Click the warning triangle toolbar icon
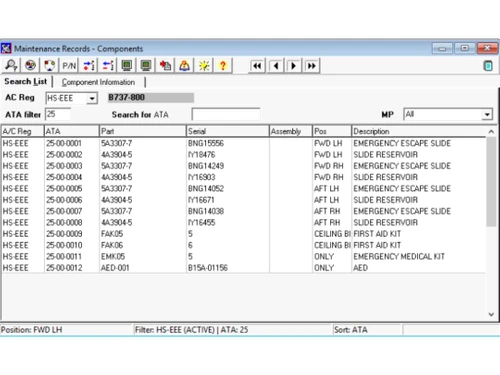This screenshot has height=375, width=500. (x=184, y=65)
